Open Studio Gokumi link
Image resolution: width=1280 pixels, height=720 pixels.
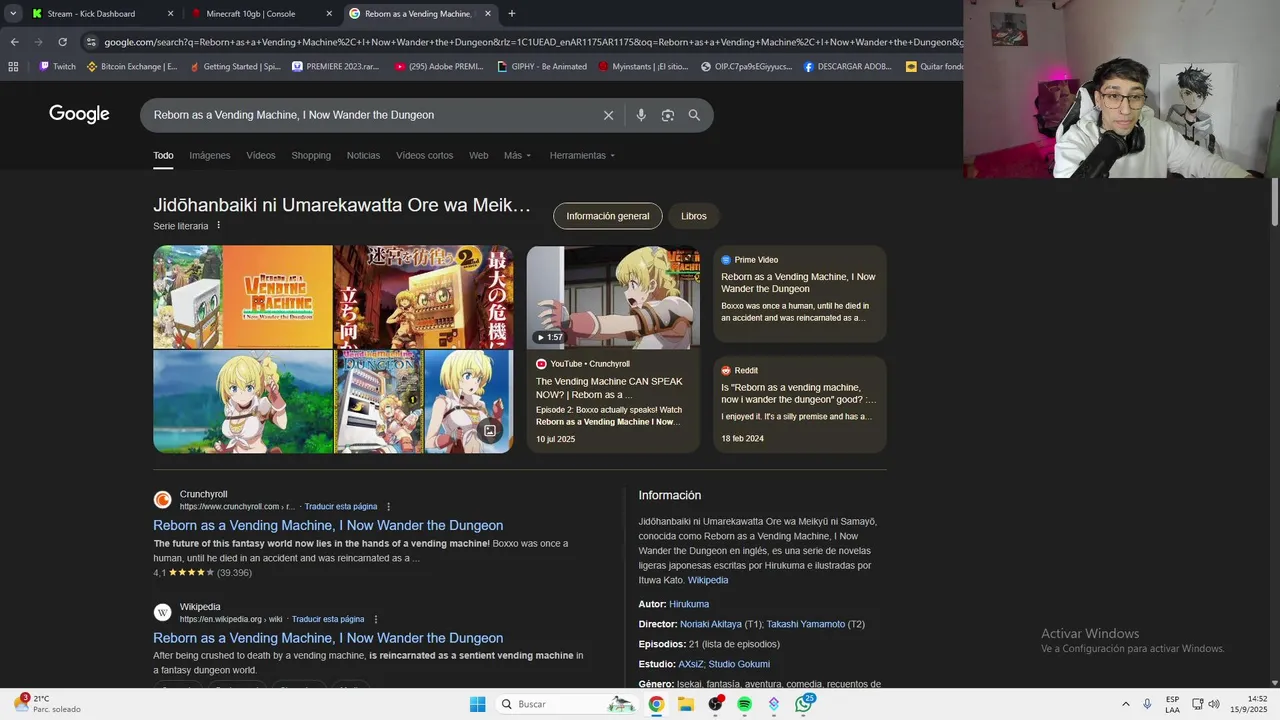coord(739,664)
